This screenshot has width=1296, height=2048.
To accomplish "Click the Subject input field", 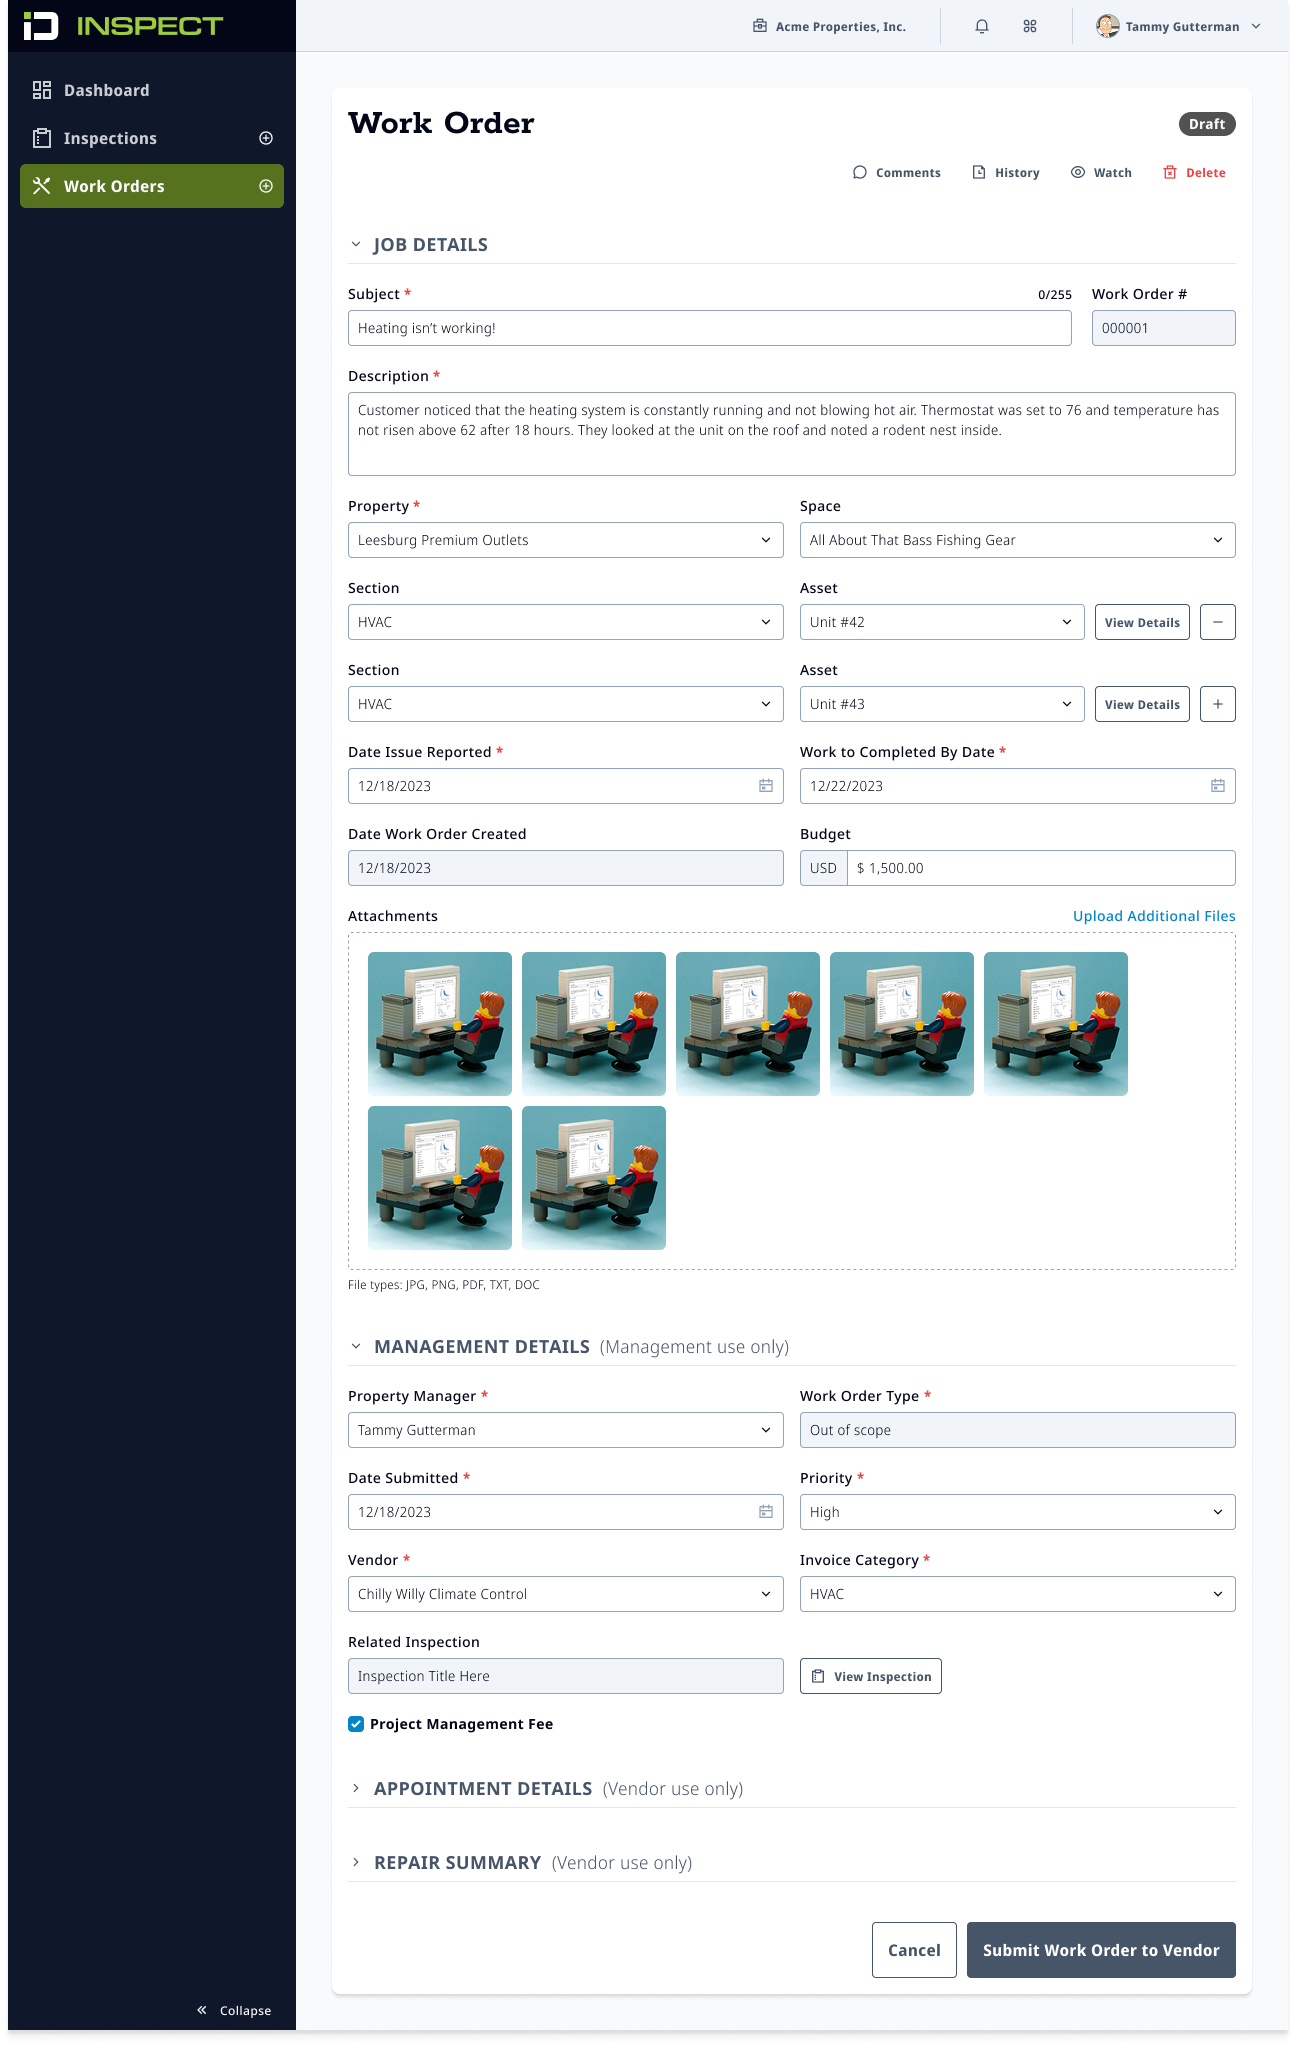I will [710, 328].
